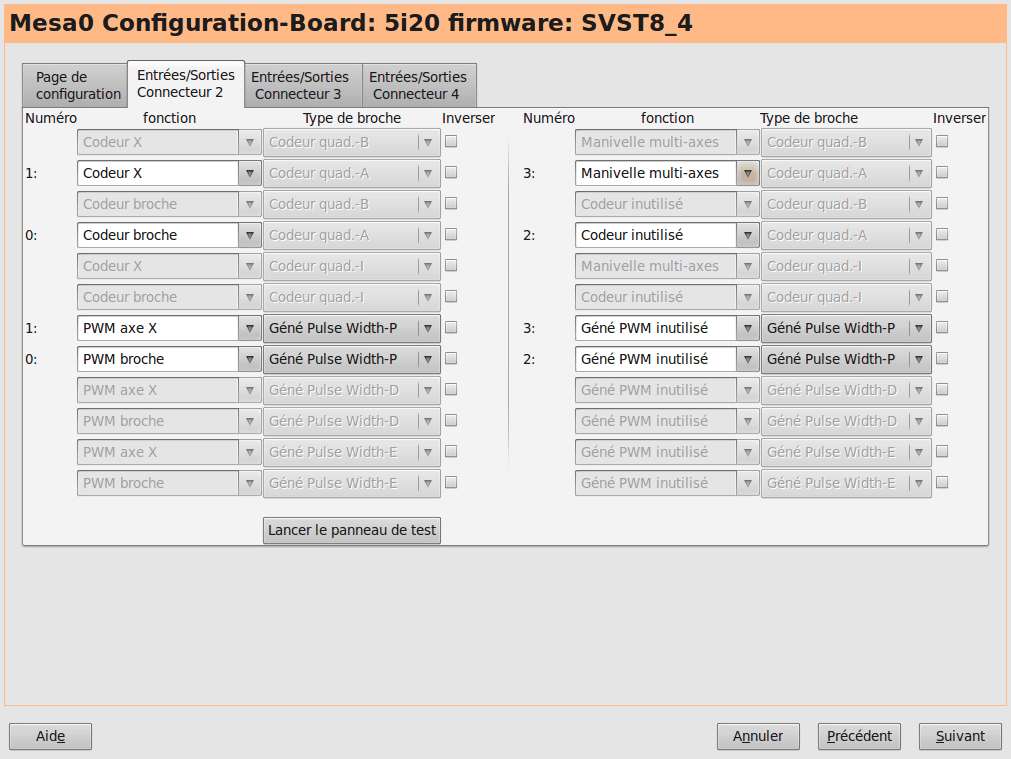Check Inverser for Géné PWM inutilisé row 2
The width and height of the screenshot is (1011, 759).
click(x=942, y=358)
